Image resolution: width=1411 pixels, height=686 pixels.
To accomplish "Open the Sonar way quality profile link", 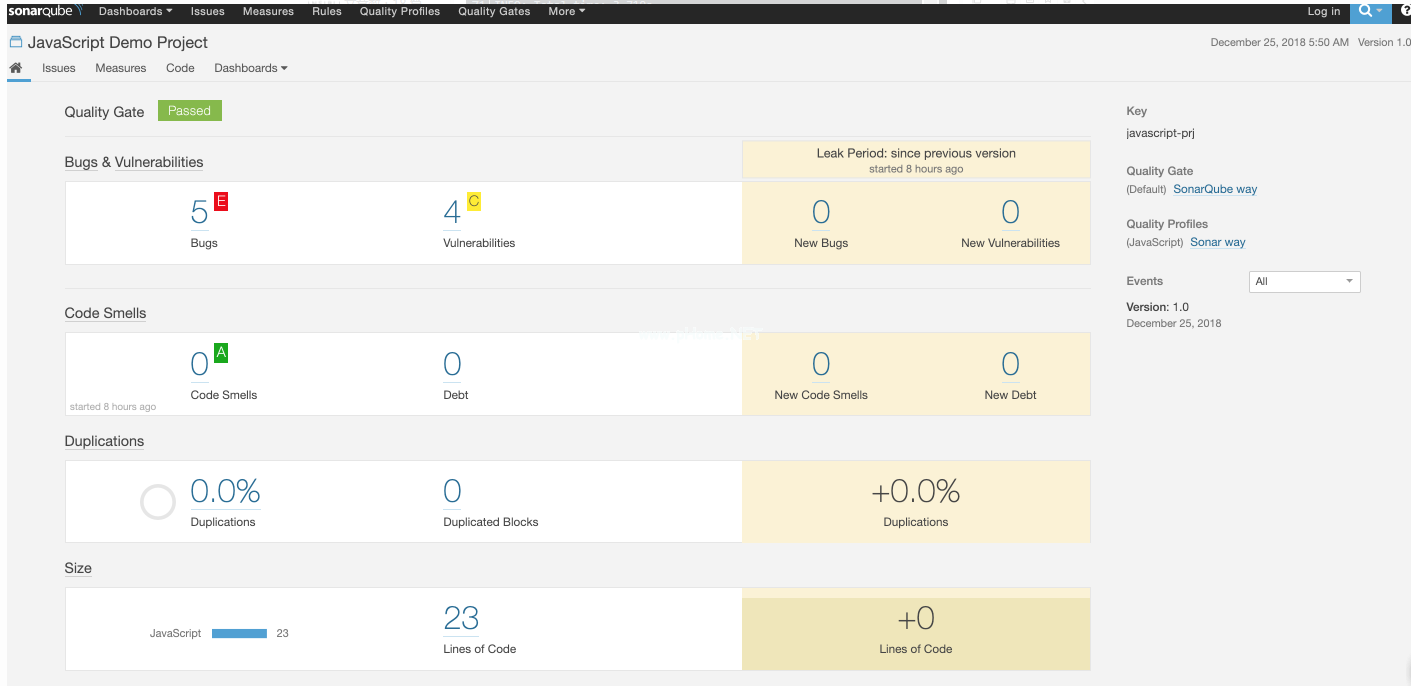I will pos(1217,242).
